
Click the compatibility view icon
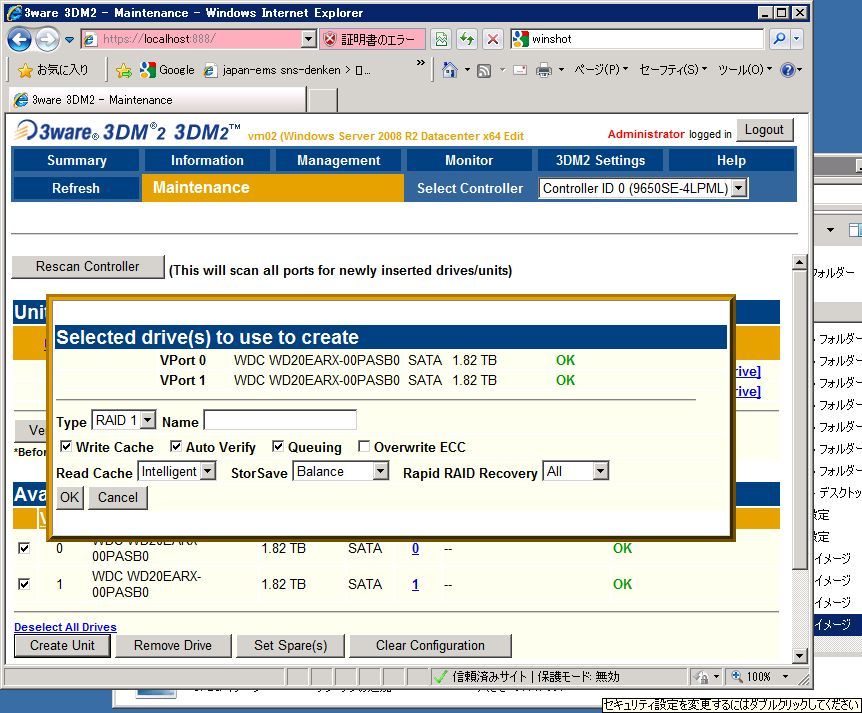[441, 39]
